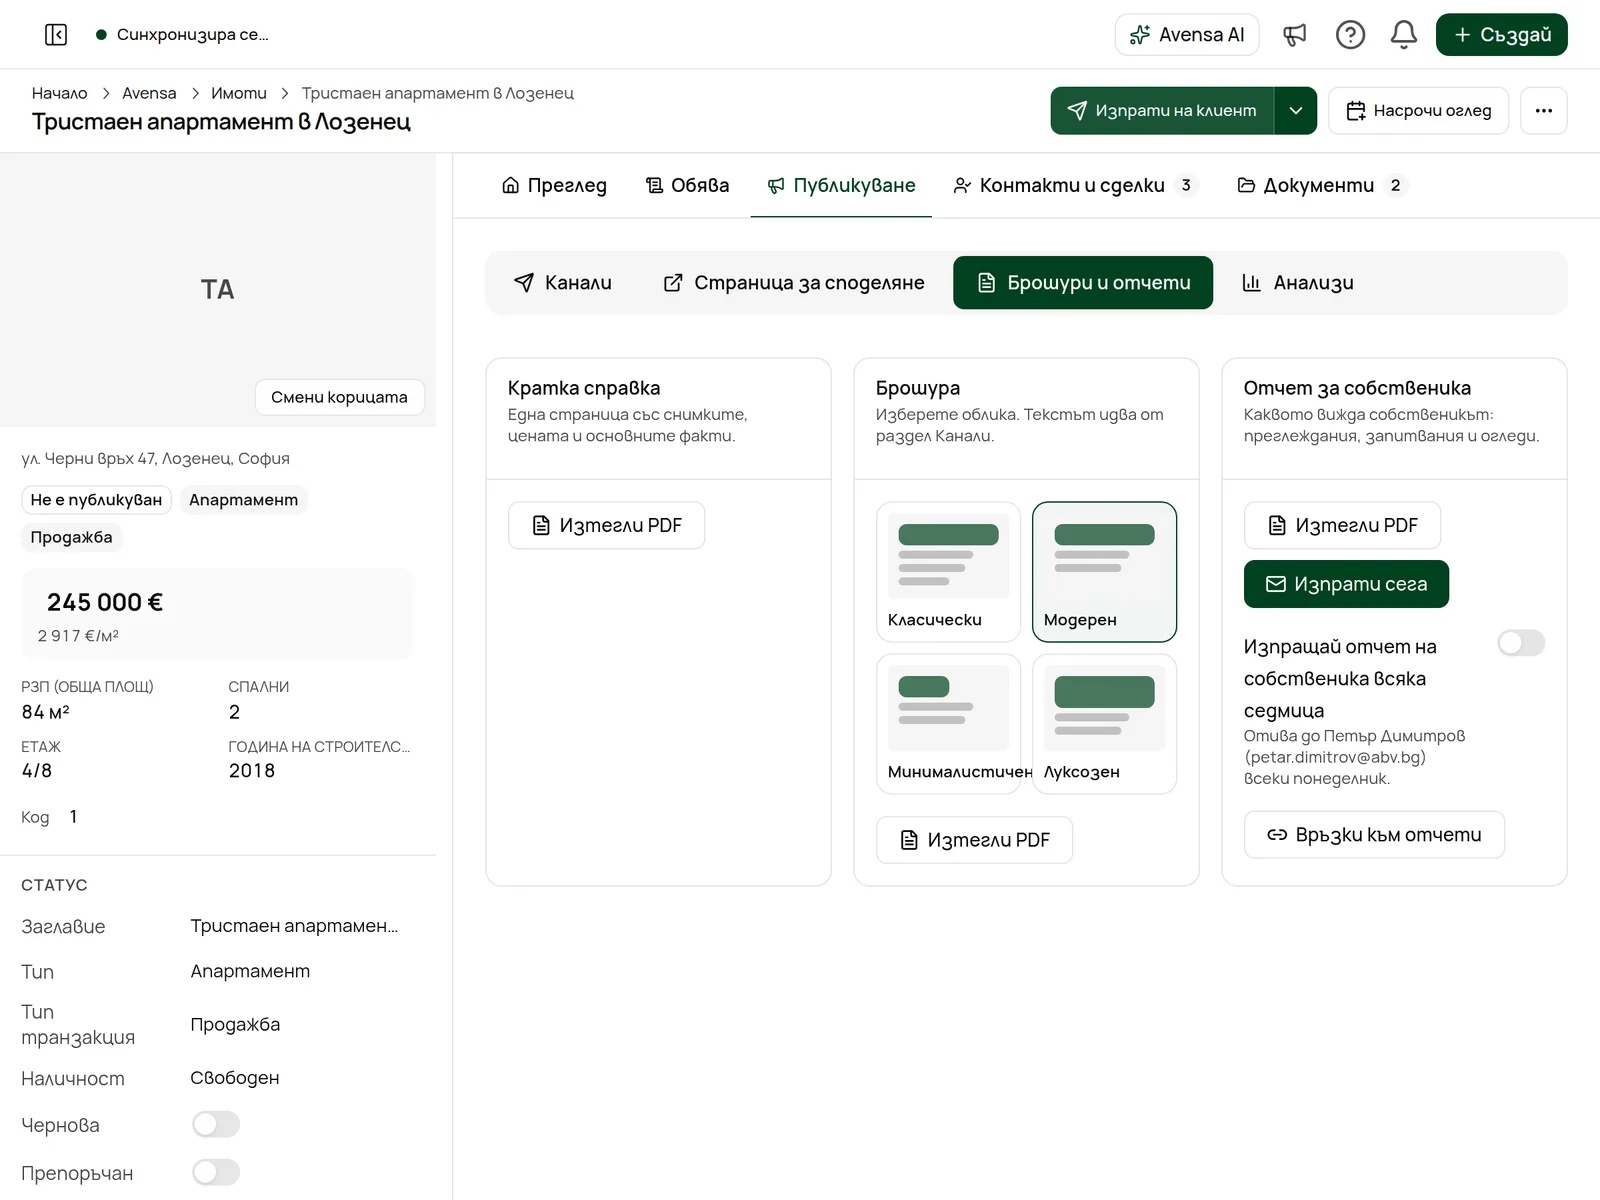Click the TA cover placeholder

[217, 289]
